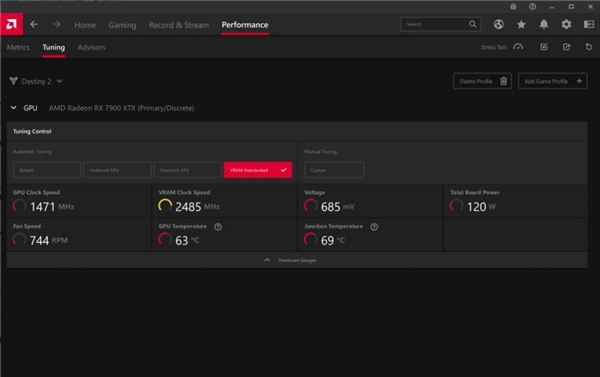The width and height of the screenshot is (600, 377).
Task: Open notifications bell icon
Action: click(x=544, y=24)
